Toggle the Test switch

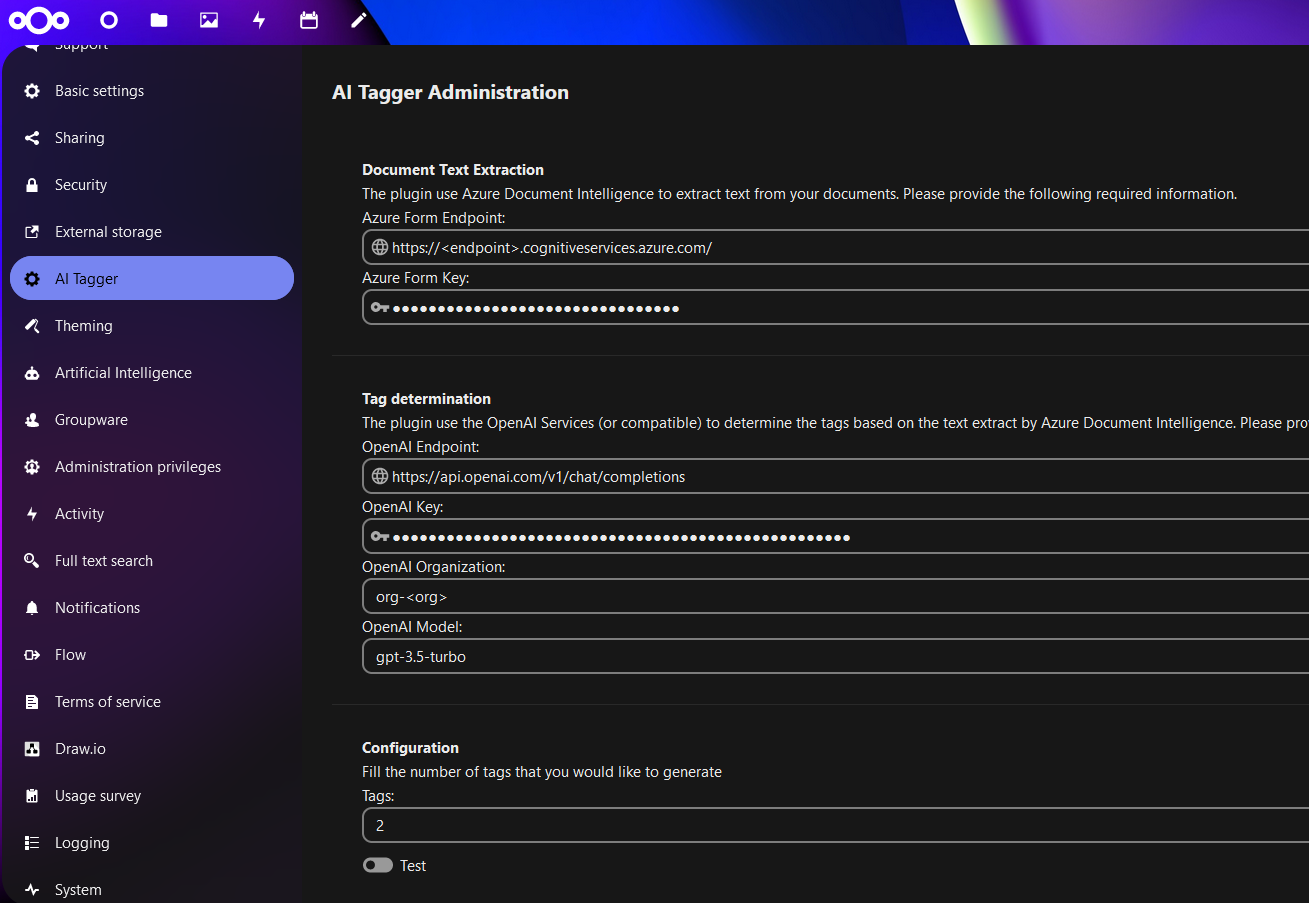click(x=378, y=865)
